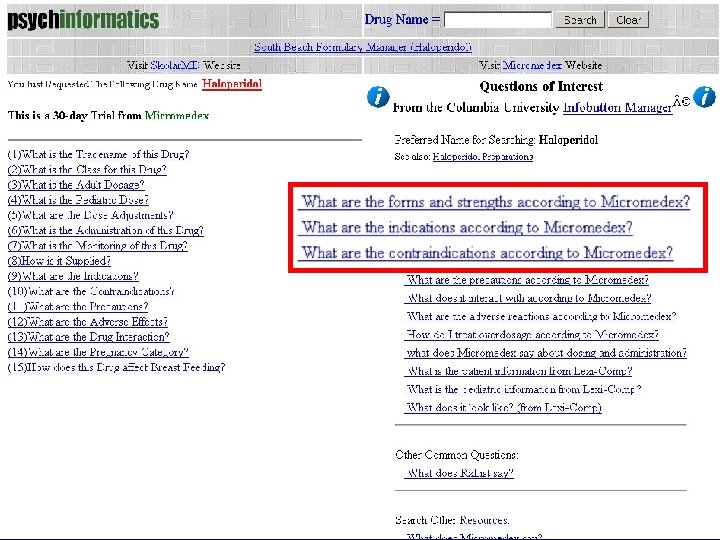Open South Beach Formulary Manager (Haloperidol) link
This screenshot has width=720, height=540.
(x=363, y=47)
